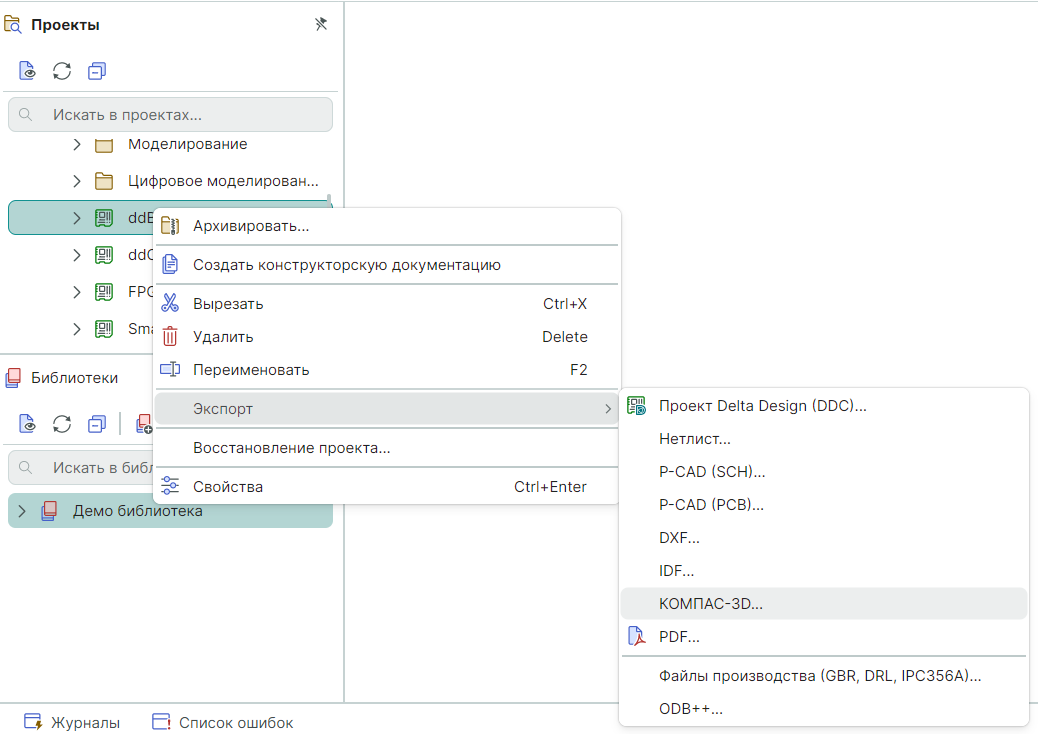The width and height of the screenshot is (1038, 734).
Task: Expand the Демо библиотека tree node
Action: click(x=22, y=511)
